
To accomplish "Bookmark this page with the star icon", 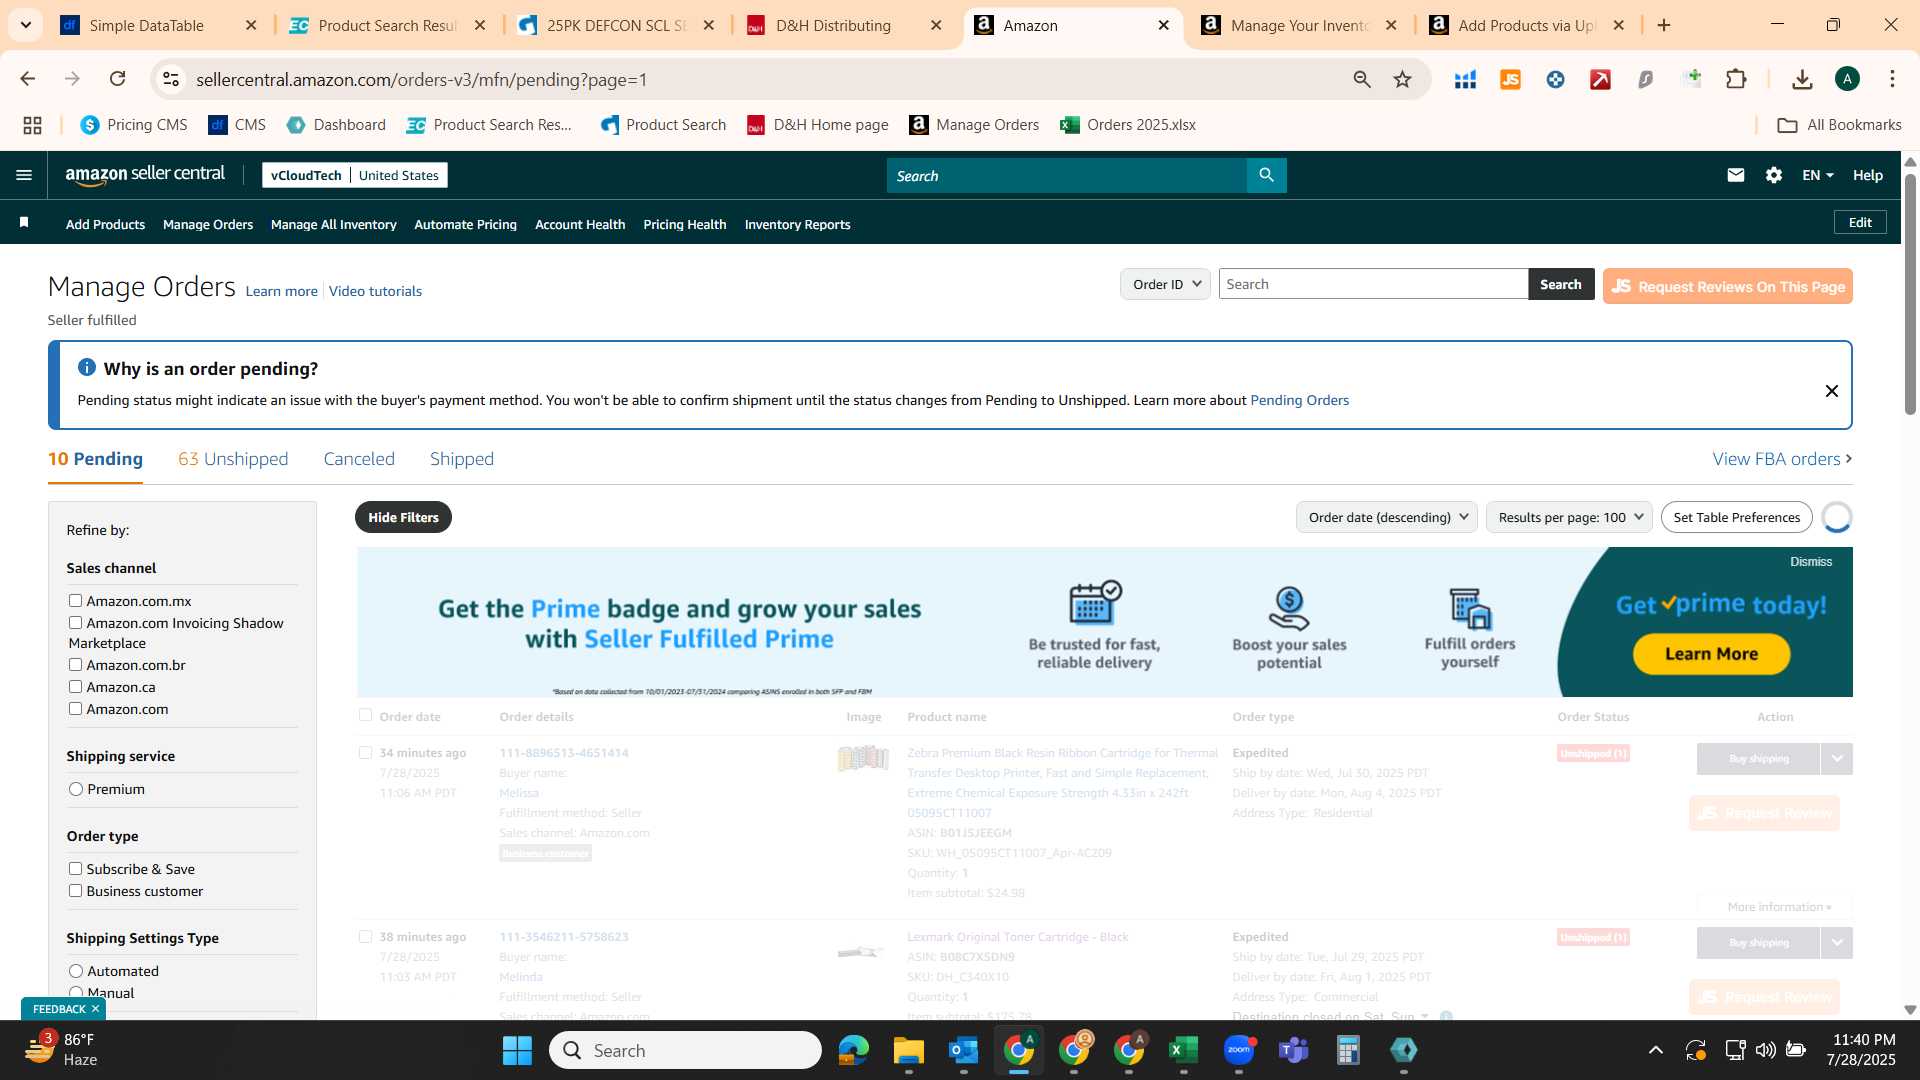I will [1402, 79].
